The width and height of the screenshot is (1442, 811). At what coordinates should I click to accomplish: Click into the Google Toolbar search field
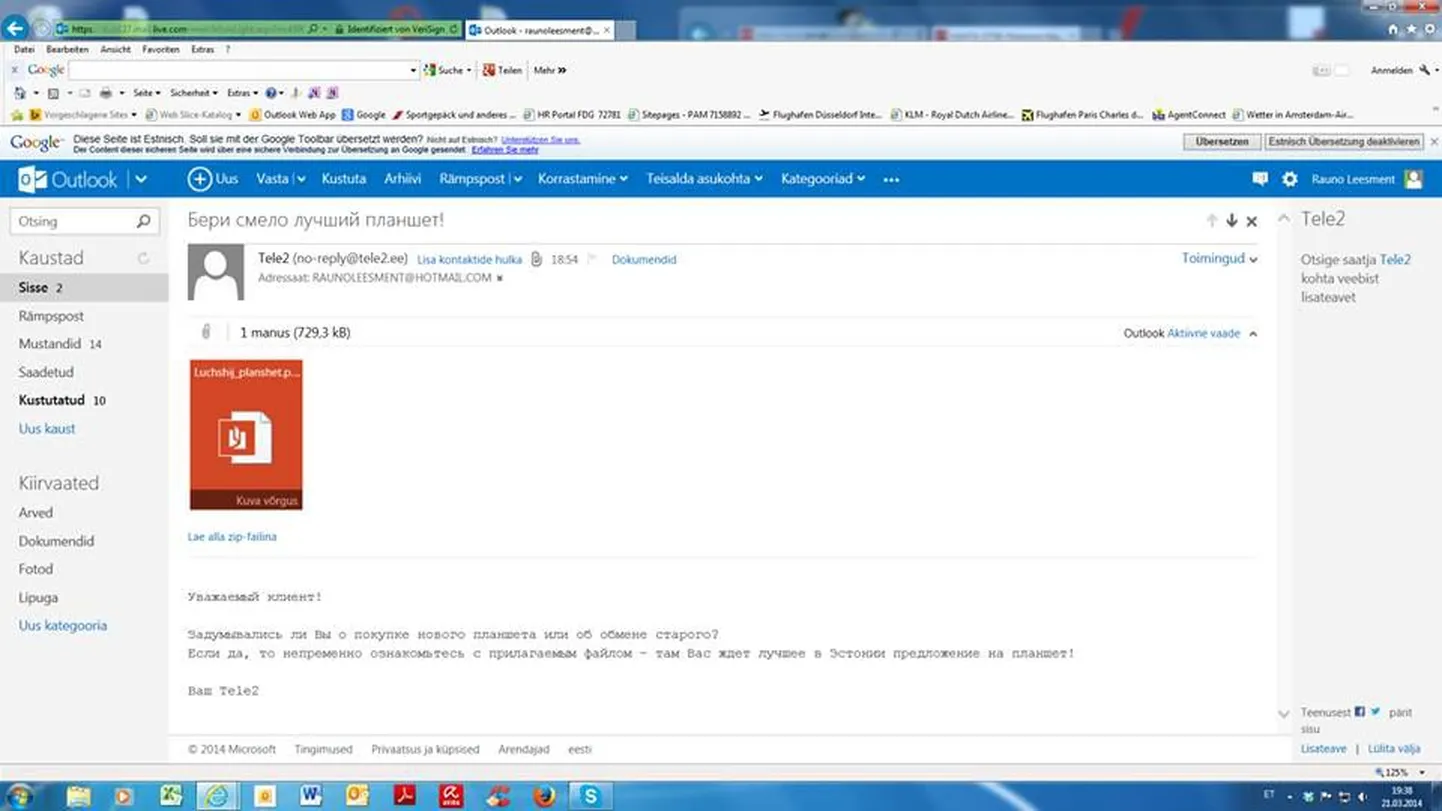pos(243,70)
